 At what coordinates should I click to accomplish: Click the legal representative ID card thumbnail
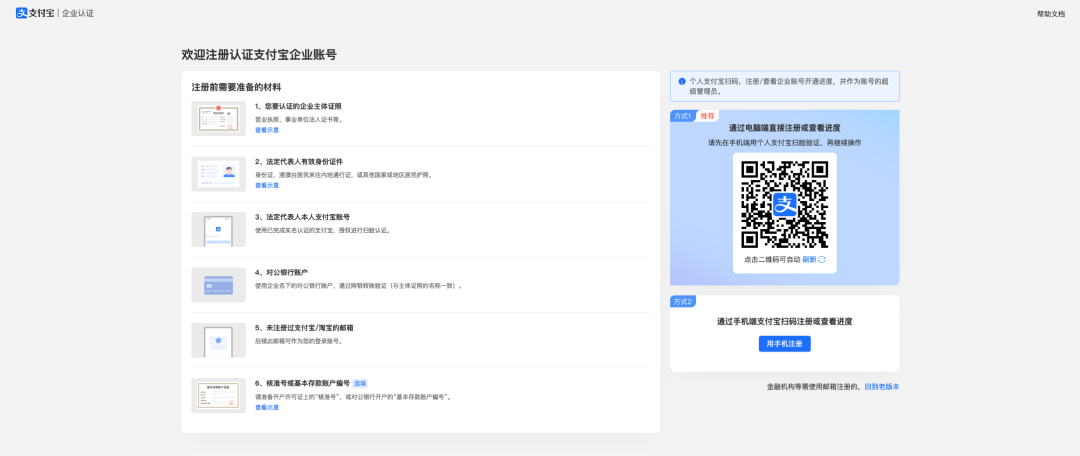coord(218,174)
